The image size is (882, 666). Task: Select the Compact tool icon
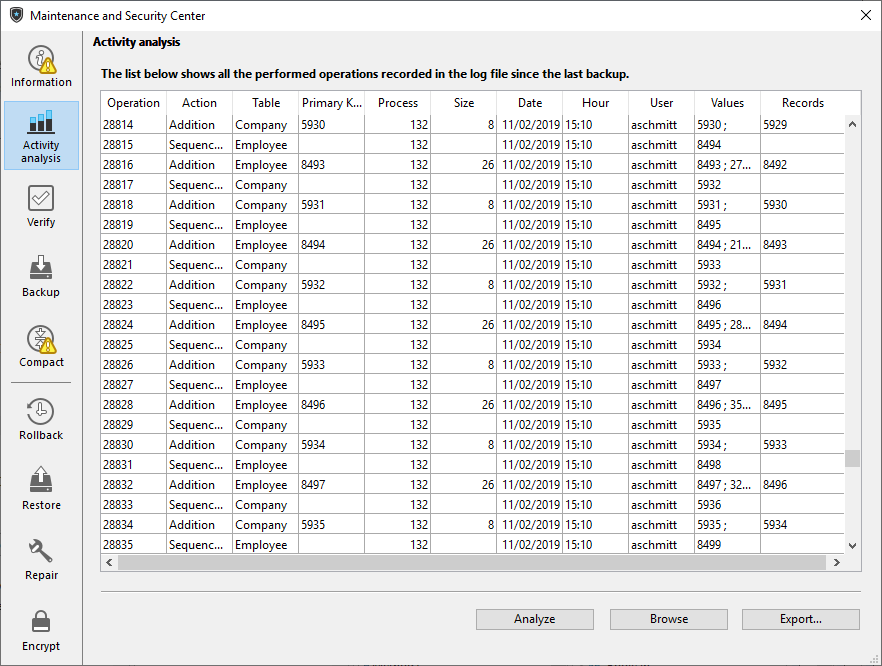(x=41, y=340)
